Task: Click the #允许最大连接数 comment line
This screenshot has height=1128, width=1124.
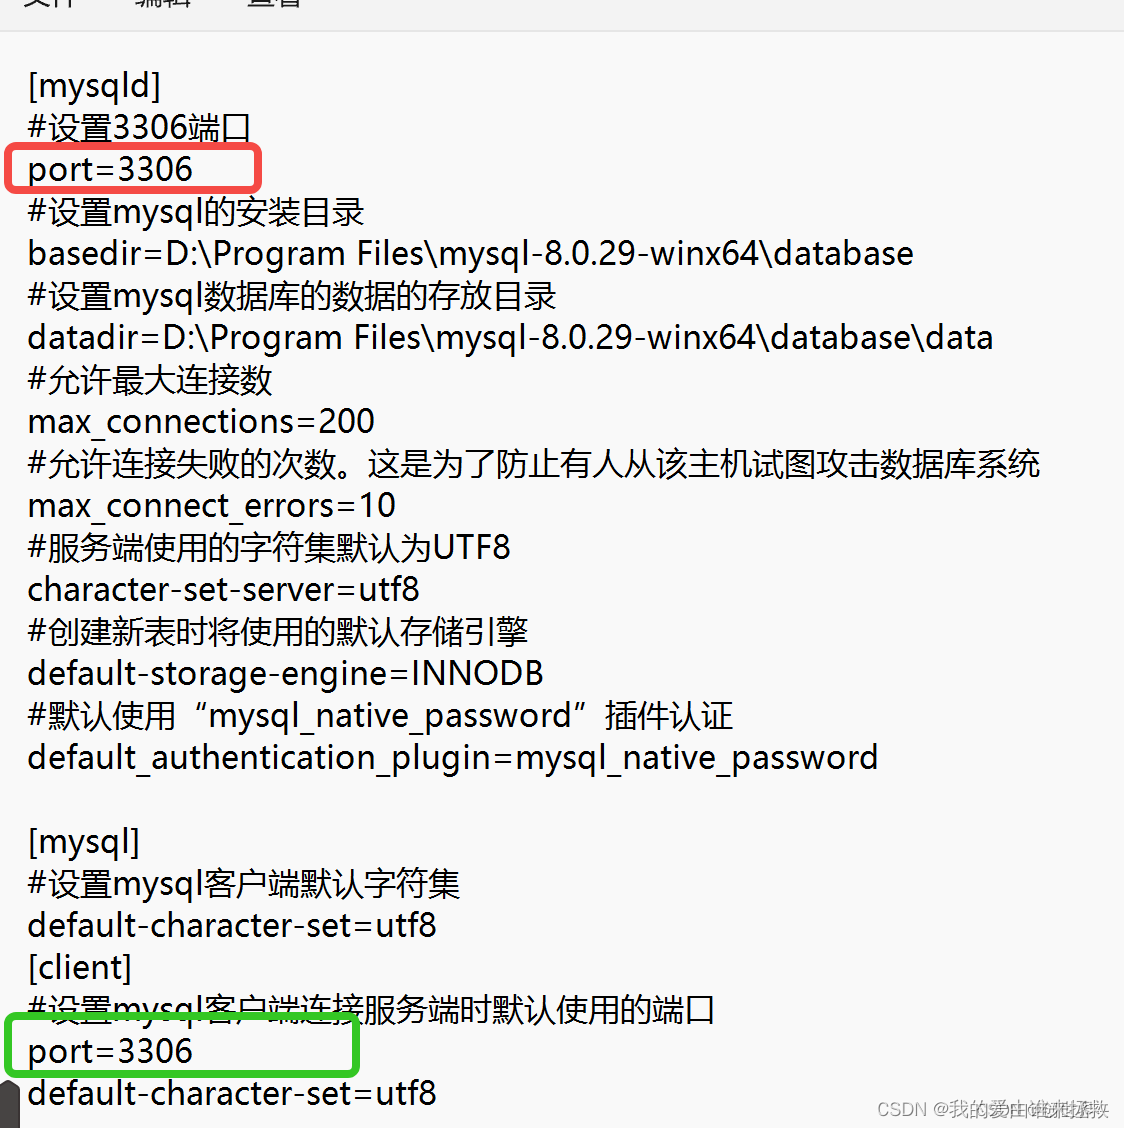Action: coord(150,380)
